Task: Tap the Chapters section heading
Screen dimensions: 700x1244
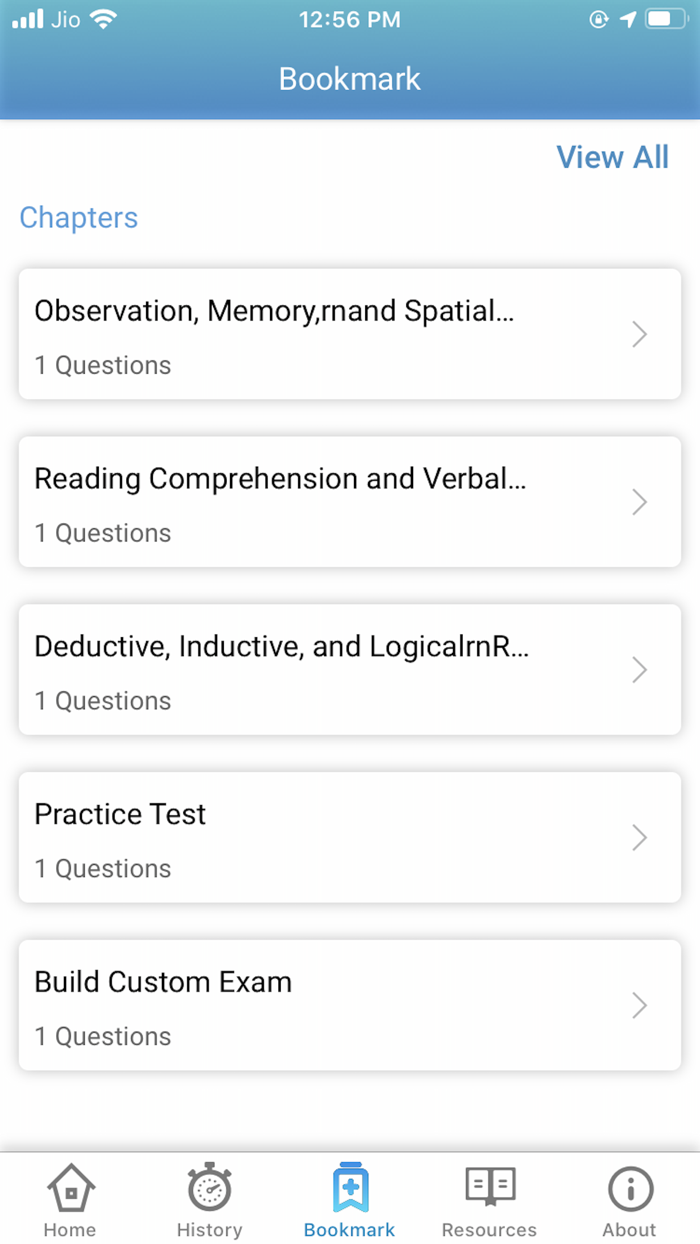Action: click(x=79, y=217)
